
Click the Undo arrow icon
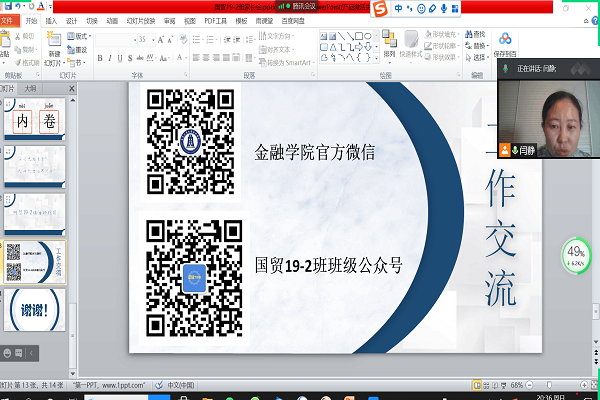[x=18, y=6]
